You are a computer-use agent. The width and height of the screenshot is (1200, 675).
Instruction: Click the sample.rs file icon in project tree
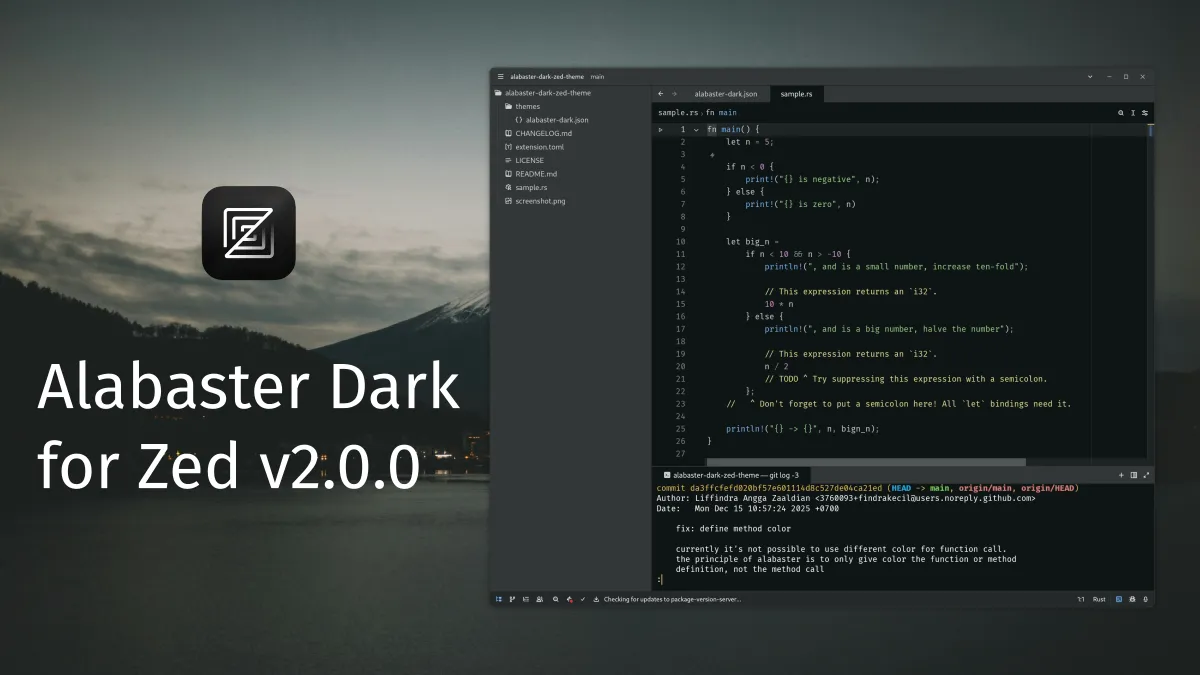coord(509,187)
